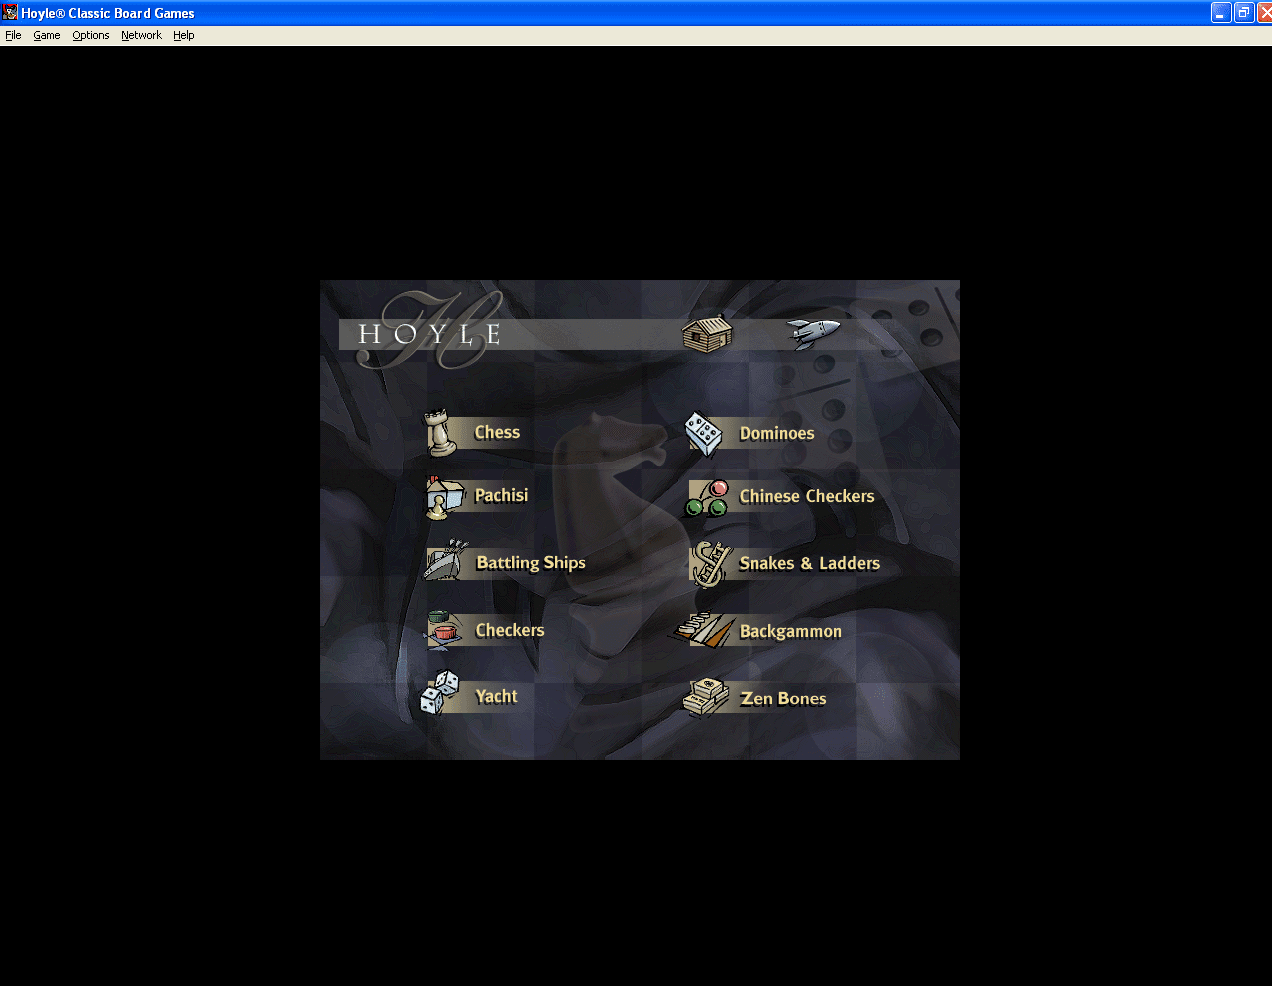Open the Game menu
Image resolution: width=1272 pixels, height=986 pixels.
[47, 35]
